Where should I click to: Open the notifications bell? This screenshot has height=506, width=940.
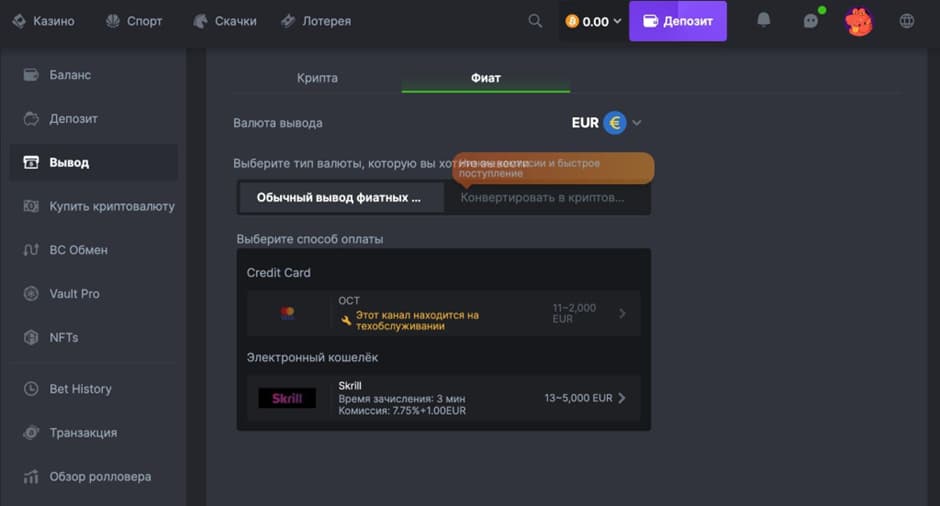[x=764, y=21]
